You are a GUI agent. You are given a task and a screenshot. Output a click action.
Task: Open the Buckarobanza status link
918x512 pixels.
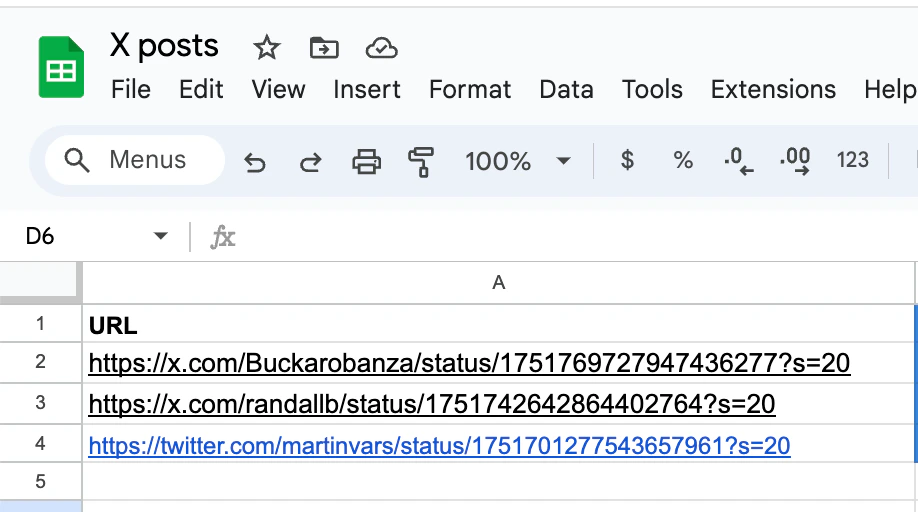469,363
